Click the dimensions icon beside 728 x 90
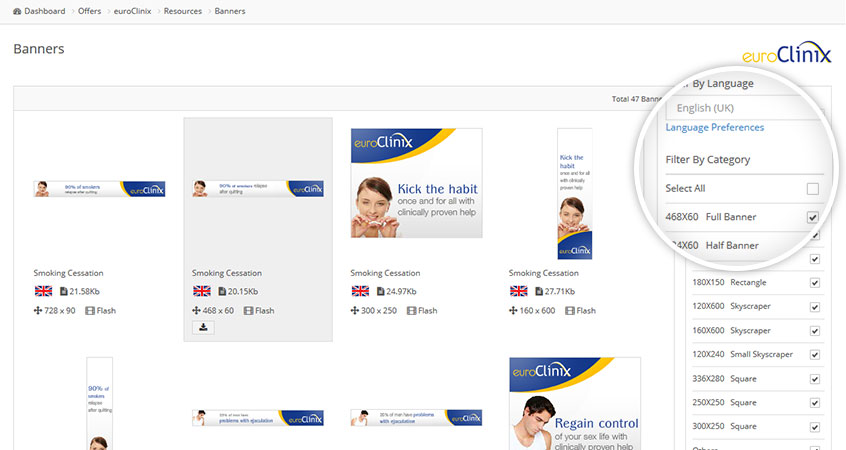This screenshot has width=846, height=450. 38,311
